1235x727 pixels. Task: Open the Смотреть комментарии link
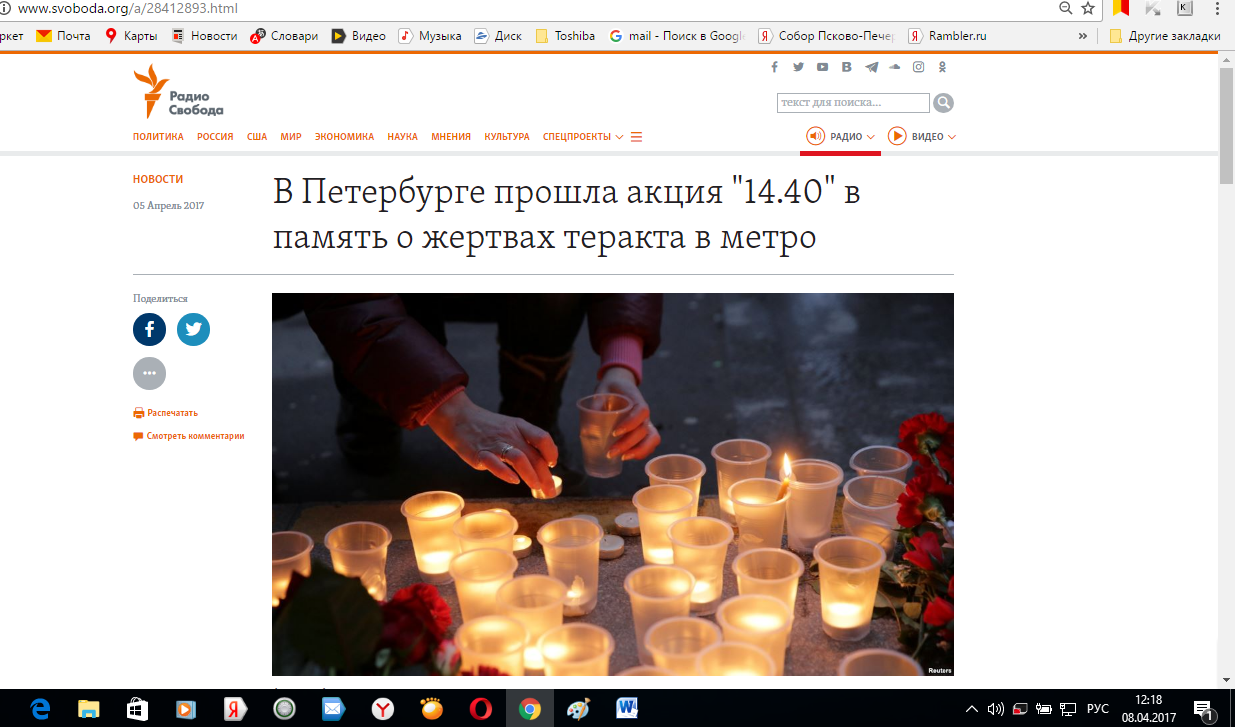pos(194,436)
